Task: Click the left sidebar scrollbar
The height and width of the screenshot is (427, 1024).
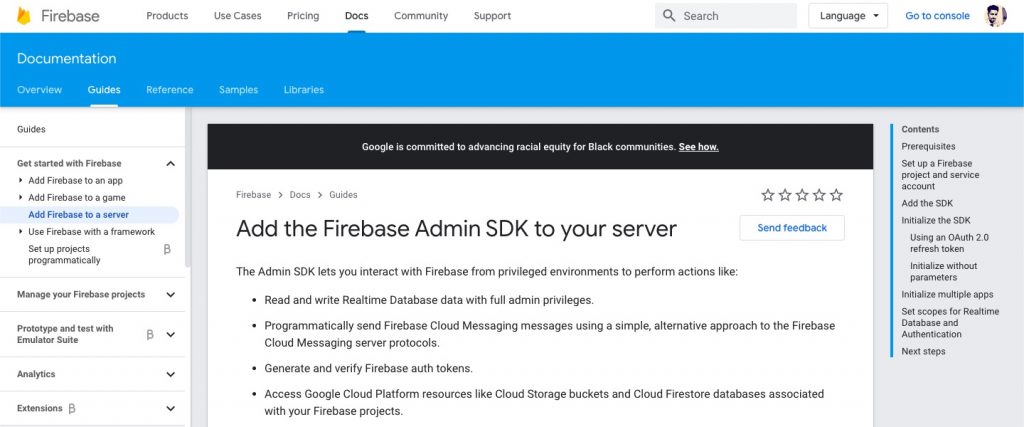Action: click(x=188, y=189)
